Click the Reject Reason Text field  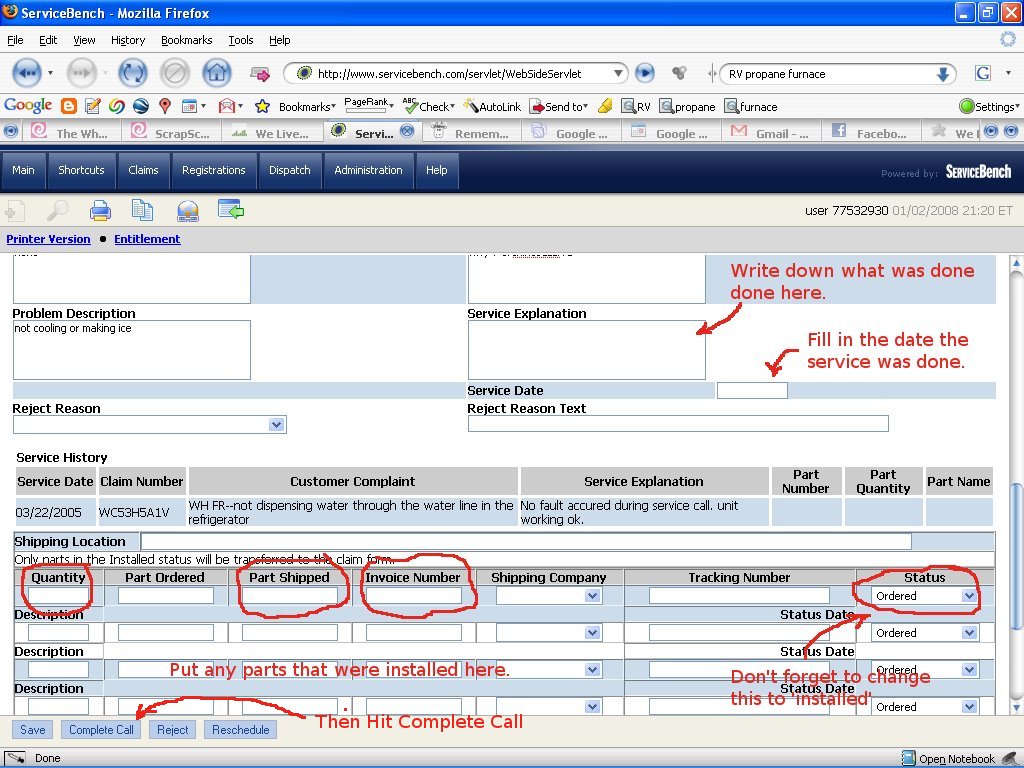678,424
